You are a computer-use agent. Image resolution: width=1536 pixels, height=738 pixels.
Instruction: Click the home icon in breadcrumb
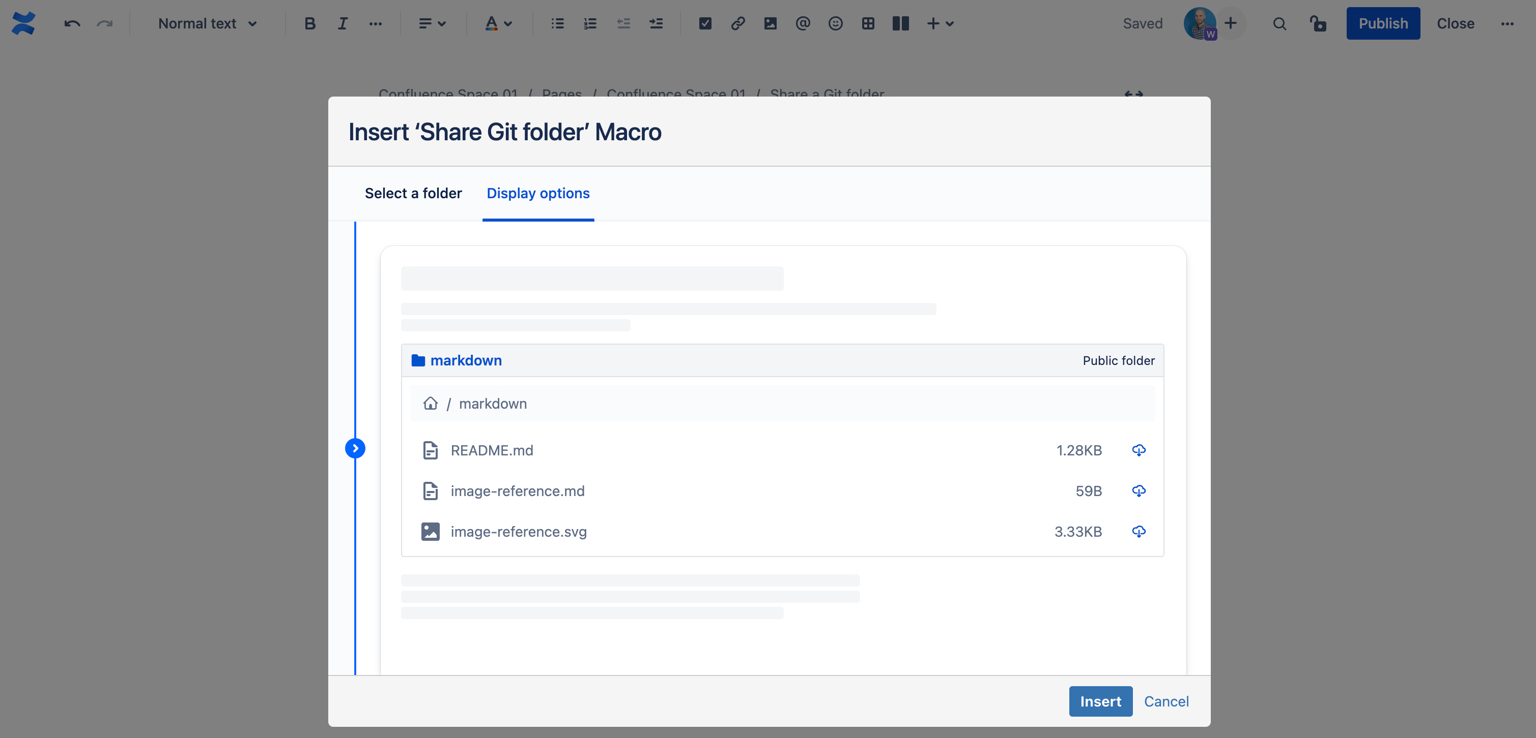(430, 404)
